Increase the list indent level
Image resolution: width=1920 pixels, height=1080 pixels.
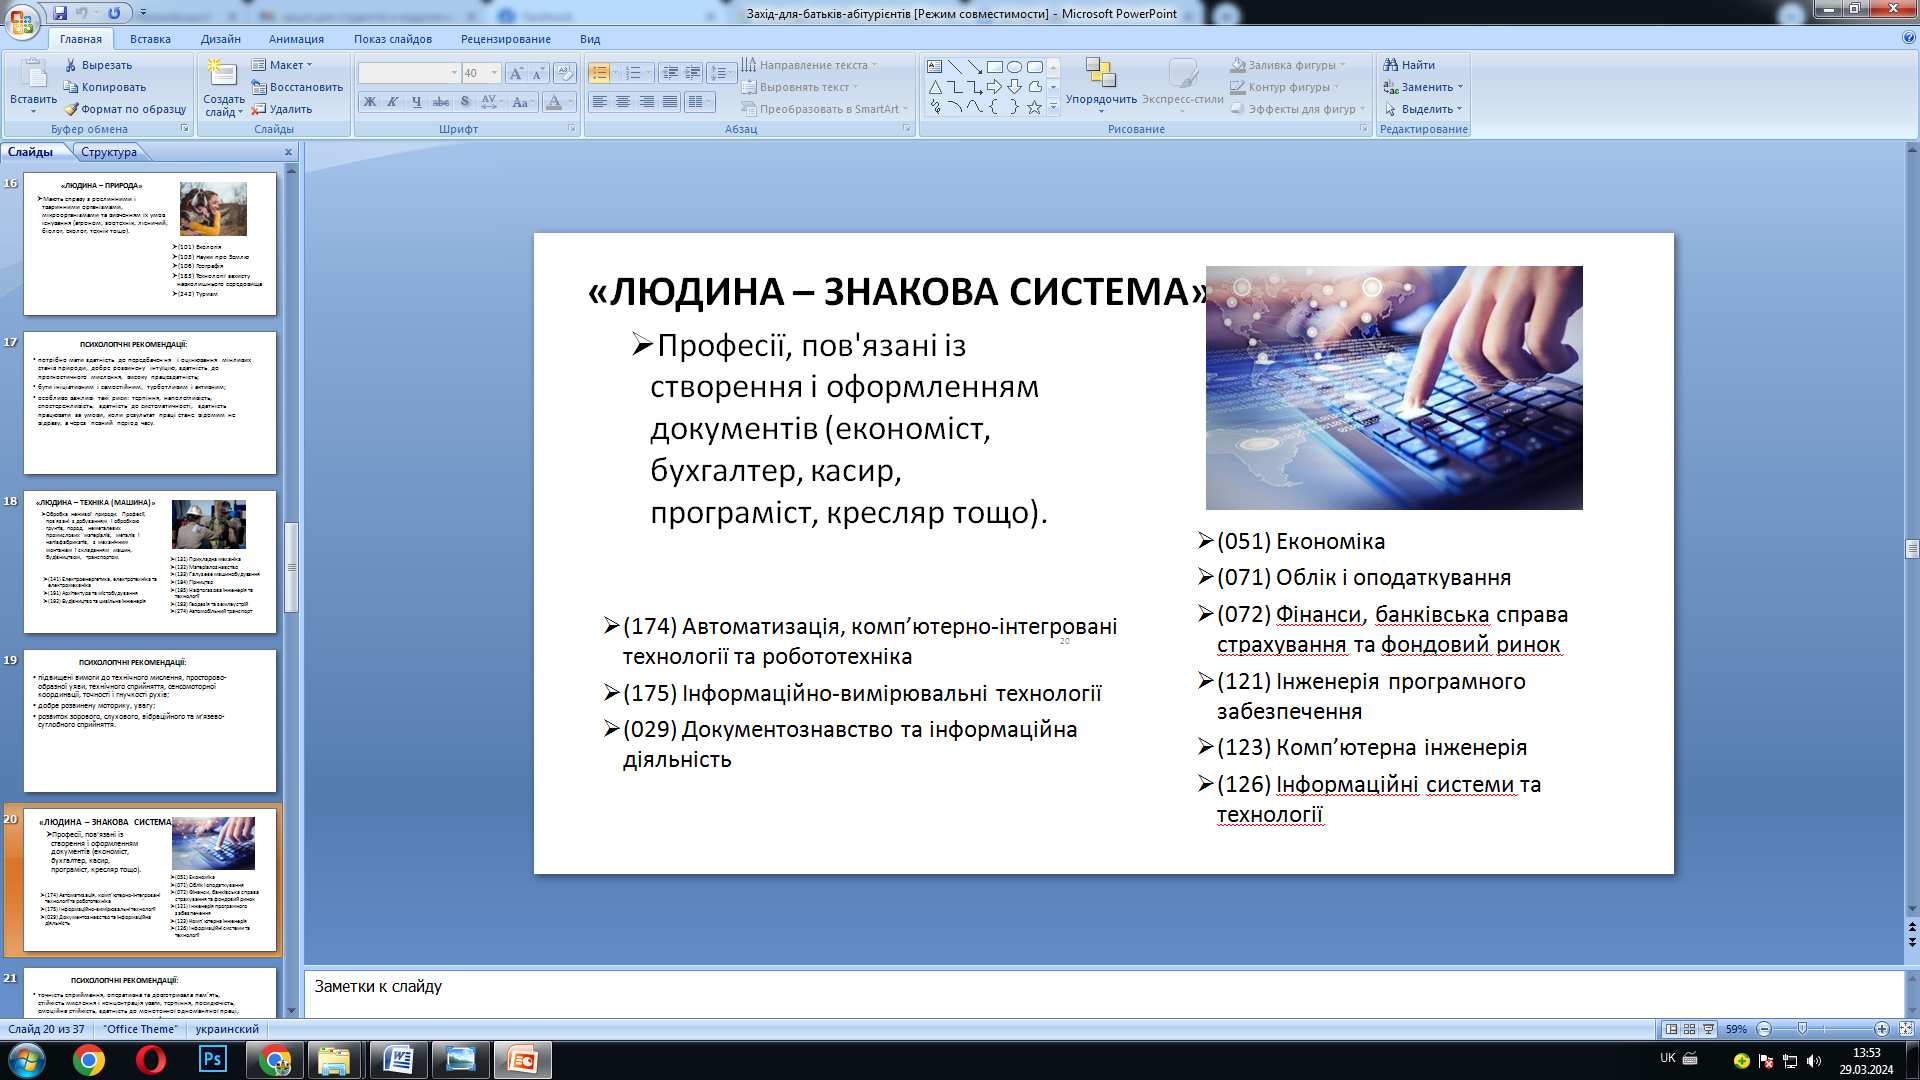click(x=692, y=73)
